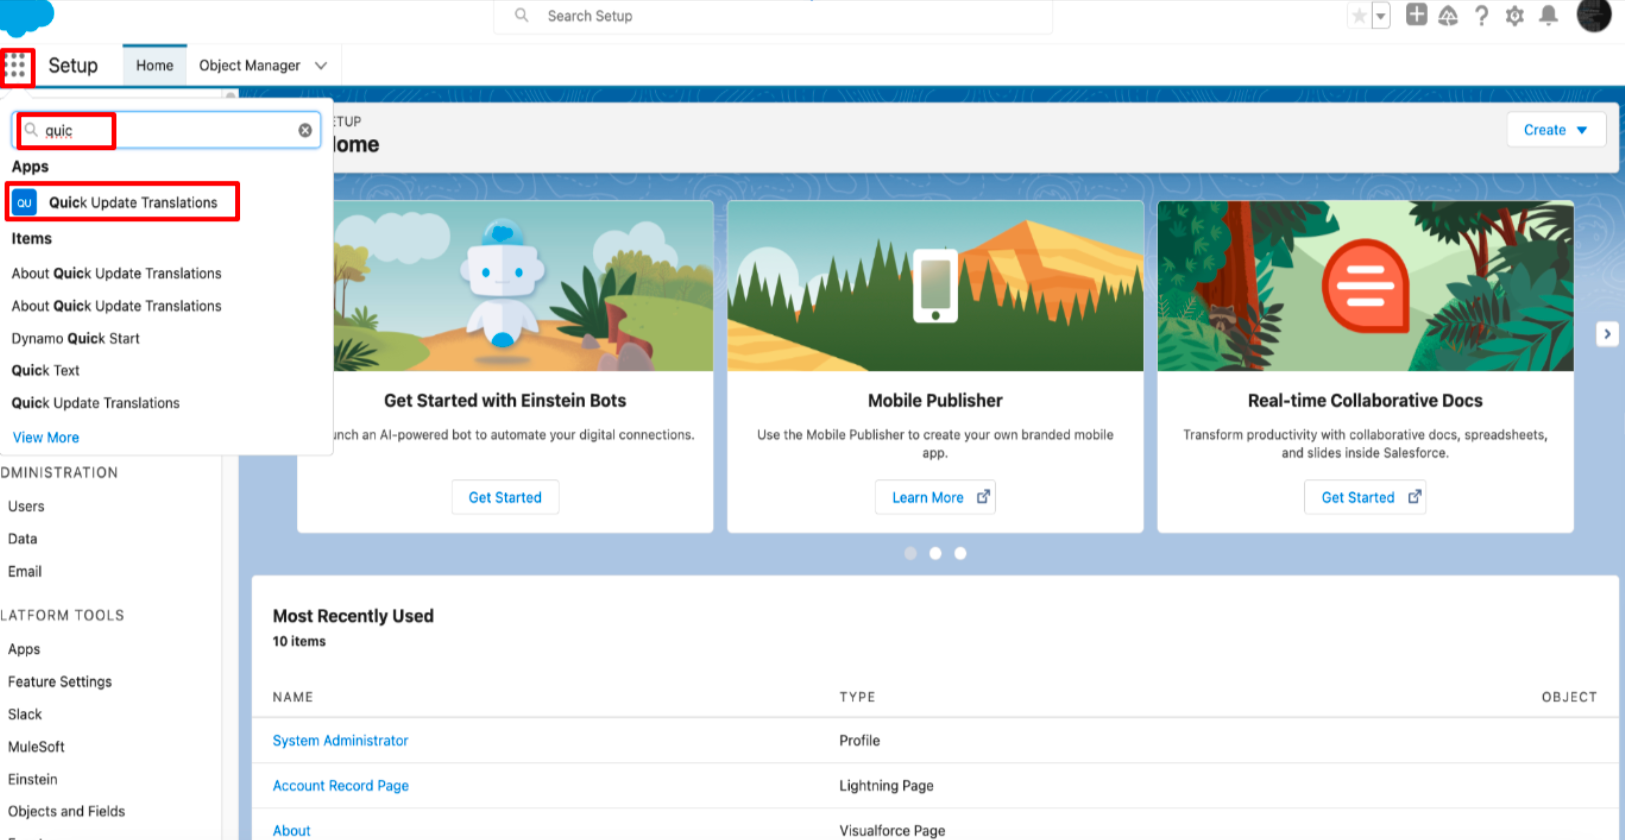Viewport: 1625px width, 840px height.
Task: Open the App Launcher dots icon
Action: (17, 67)
